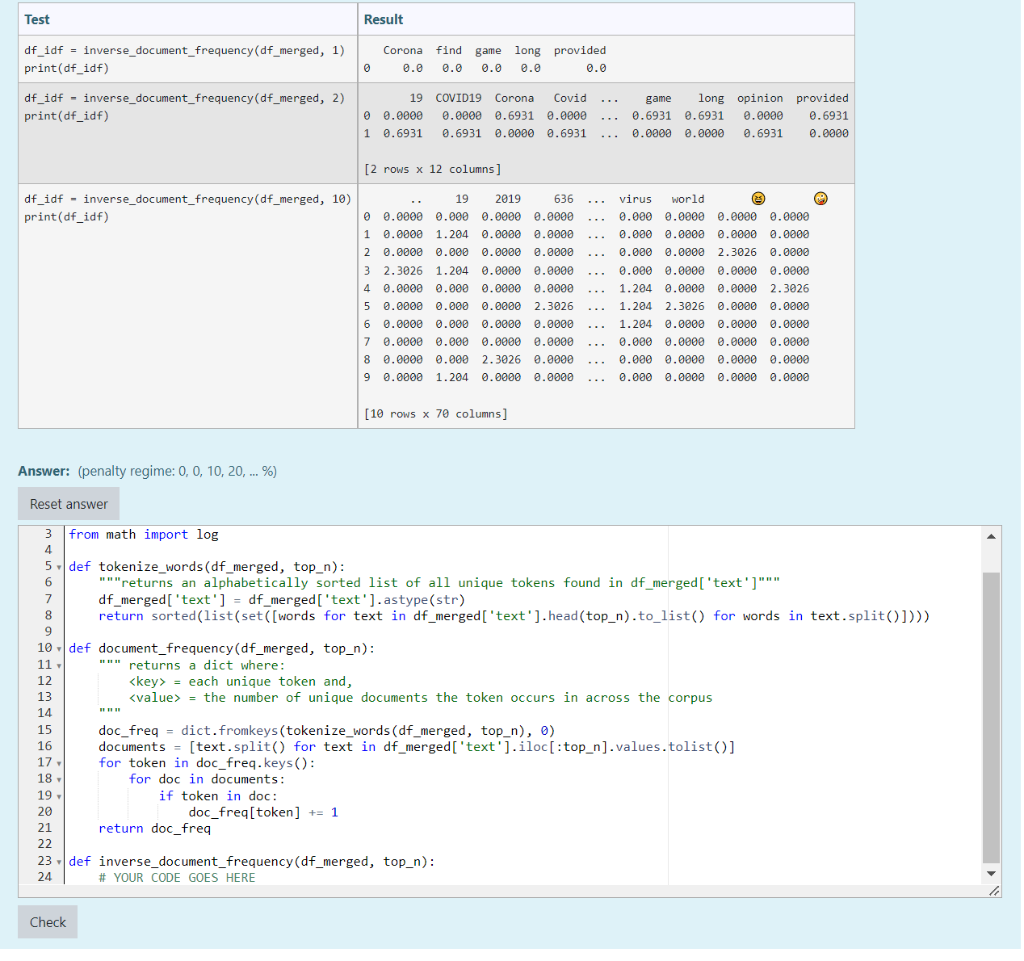The width and height of the screenshot is (1024, 961).
Task: Click the scrollbar down arrow in the editor
Action: [991, 871]
